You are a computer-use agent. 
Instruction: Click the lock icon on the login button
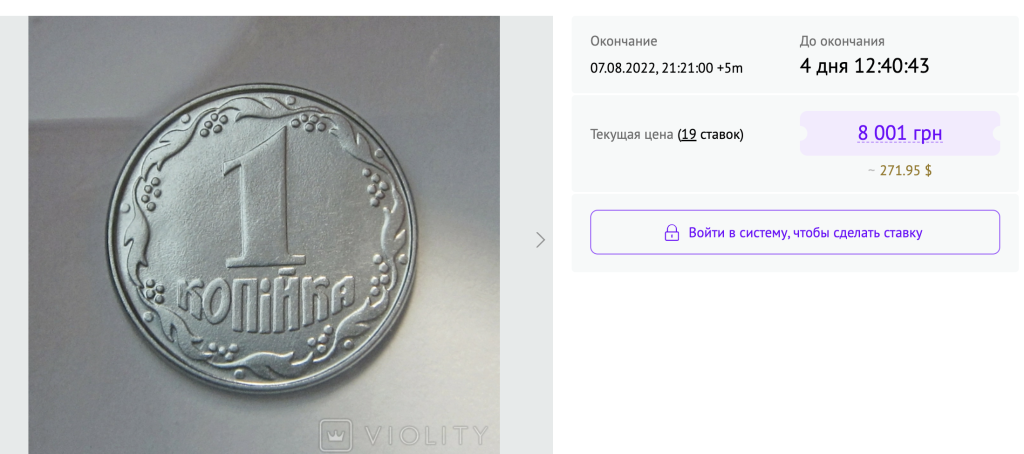click(x=672, y=233)
